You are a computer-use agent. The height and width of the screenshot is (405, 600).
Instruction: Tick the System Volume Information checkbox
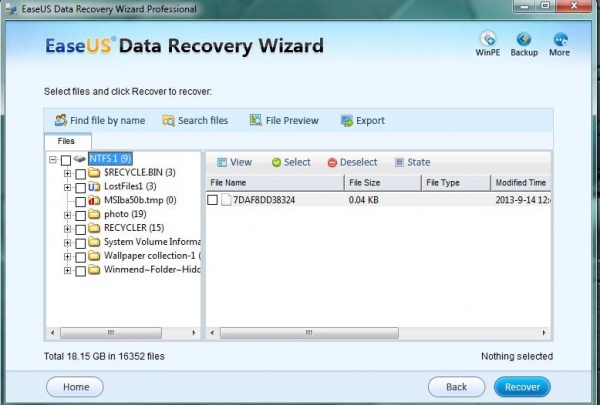pos(80,243)
